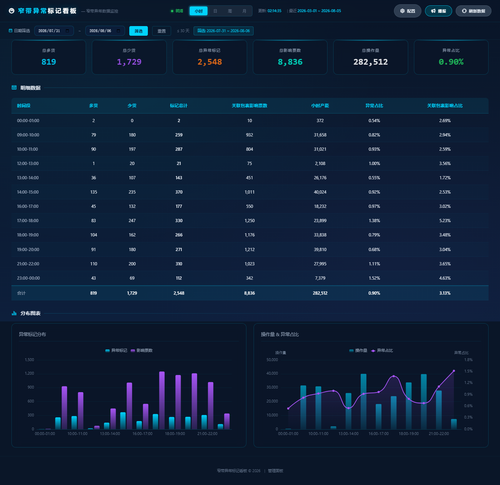Select the 19:00-20:00 table row
The image size is (500, 485).
250,249
